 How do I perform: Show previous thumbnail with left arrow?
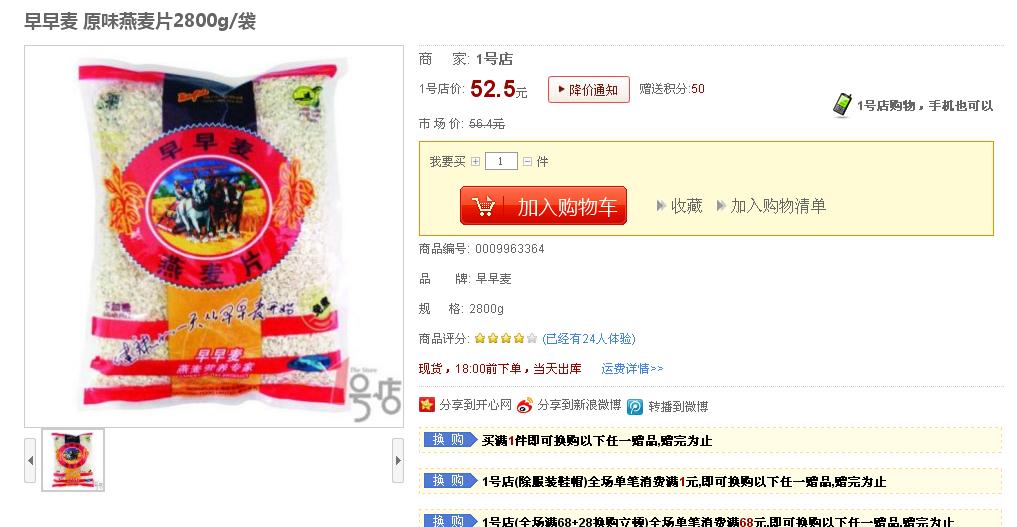click(30, 460)
